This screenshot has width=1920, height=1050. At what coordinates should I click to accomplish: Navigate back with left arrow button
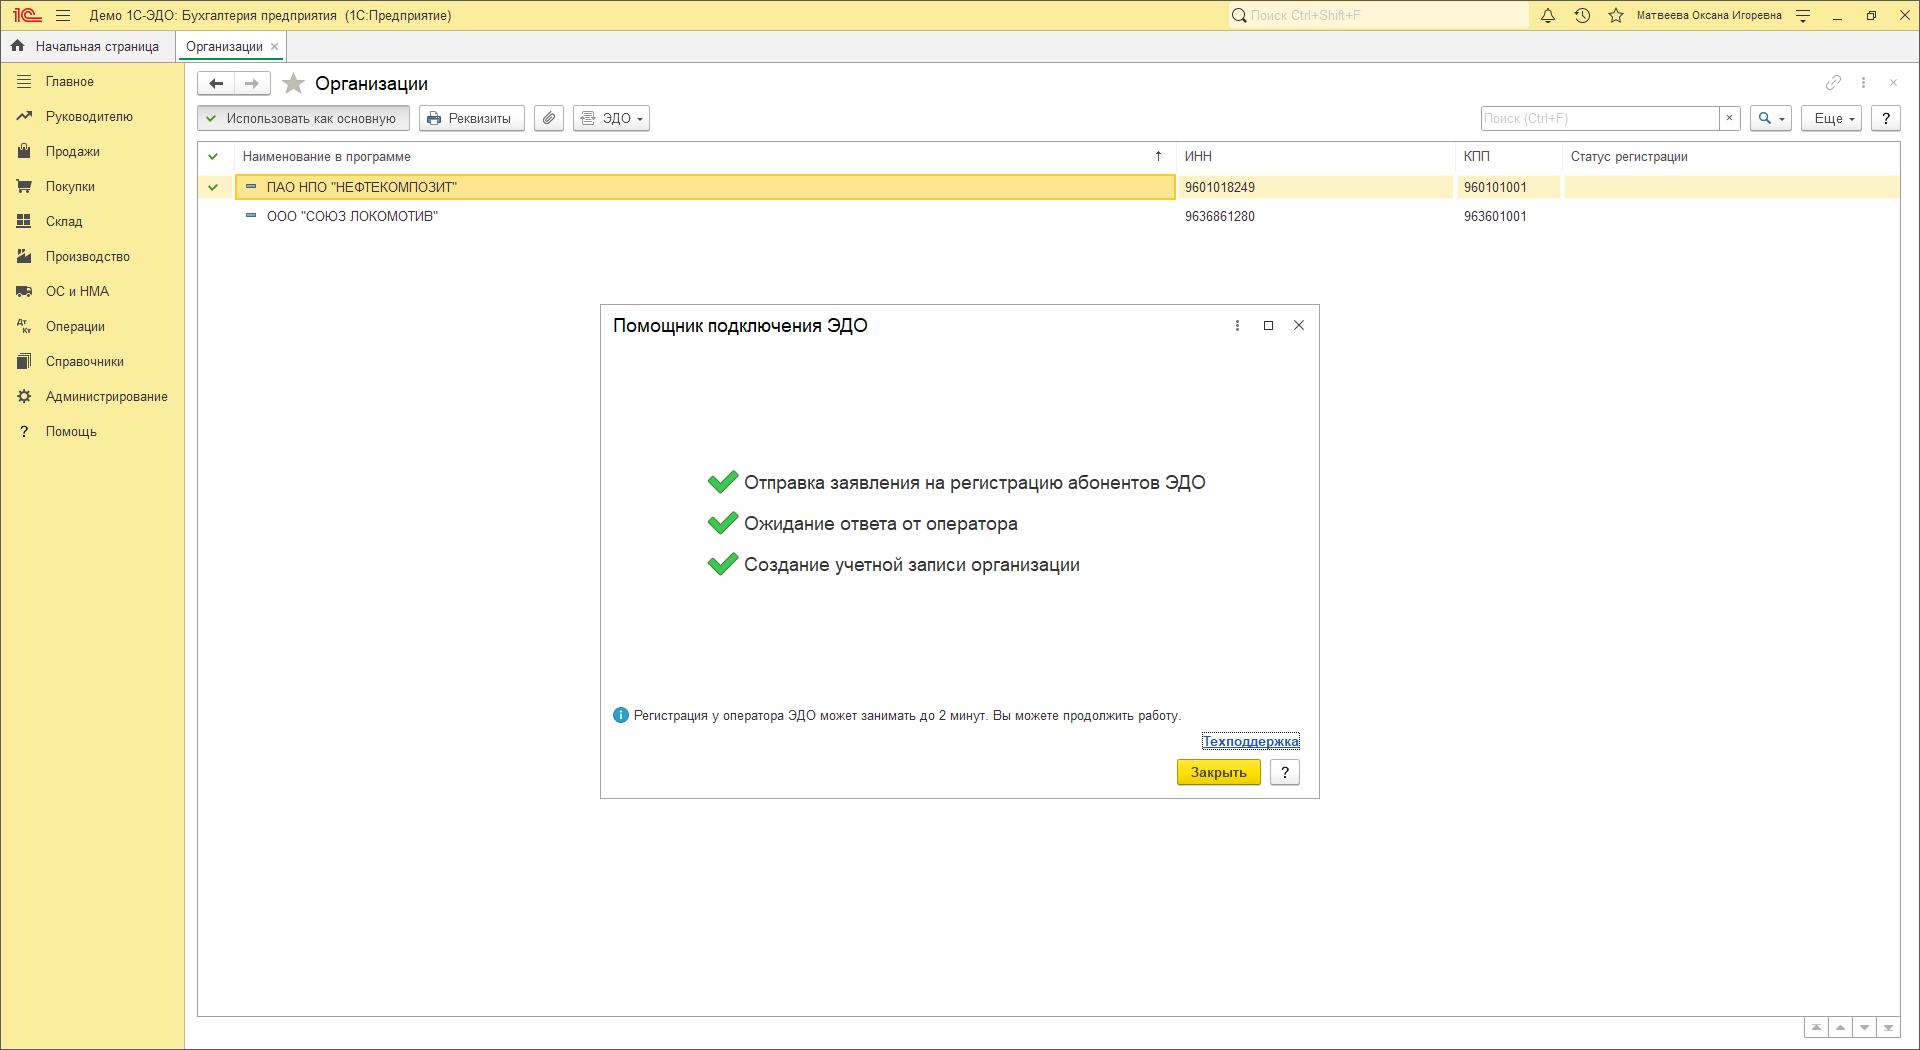[x=216, y=84]
